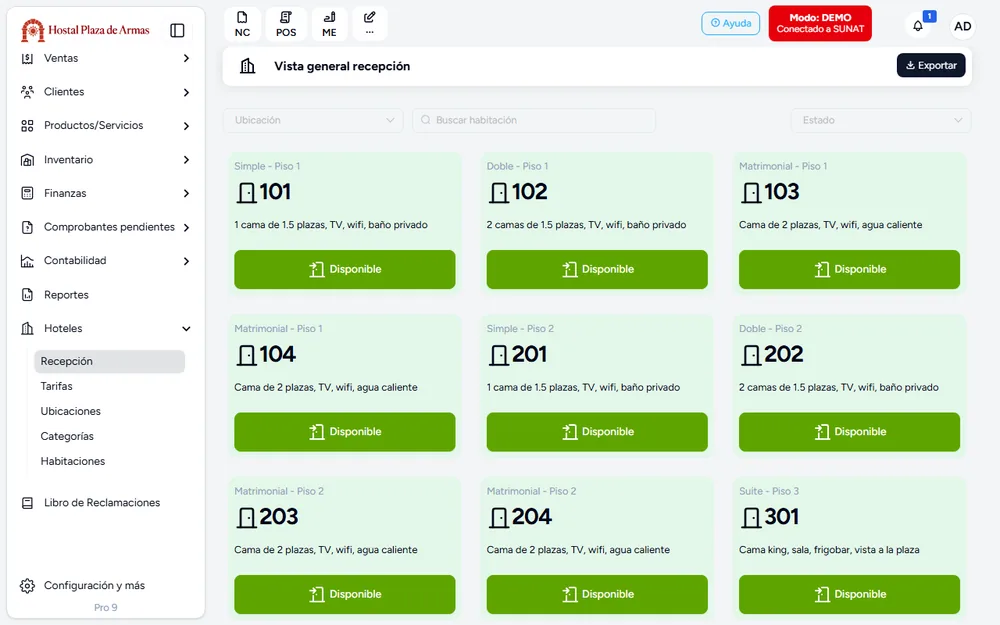This screenshot has width=1000, height=625.
Task: Click the Ayuda help button
Action: (x=731, y=23)
